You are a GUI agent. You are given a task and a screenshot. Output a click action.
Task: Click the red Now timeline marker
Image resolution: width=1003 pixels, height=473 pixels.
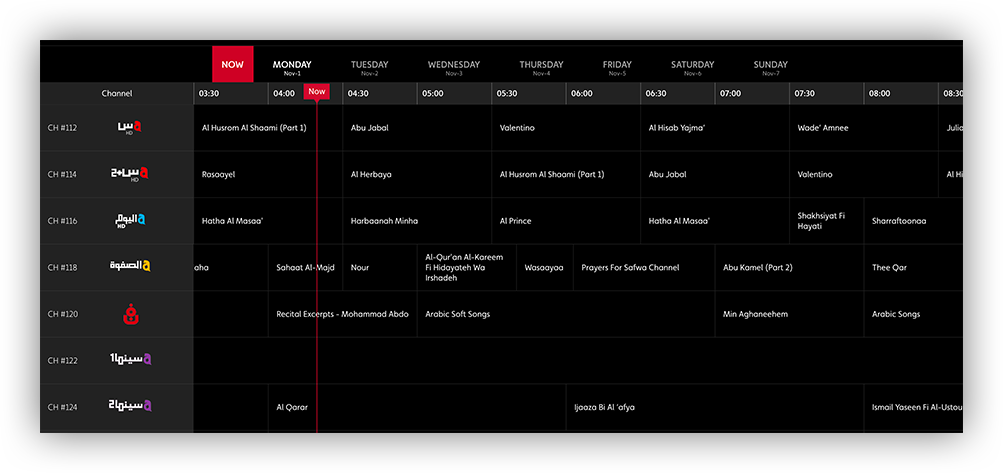pyautogui.click(x=317, y=92)
